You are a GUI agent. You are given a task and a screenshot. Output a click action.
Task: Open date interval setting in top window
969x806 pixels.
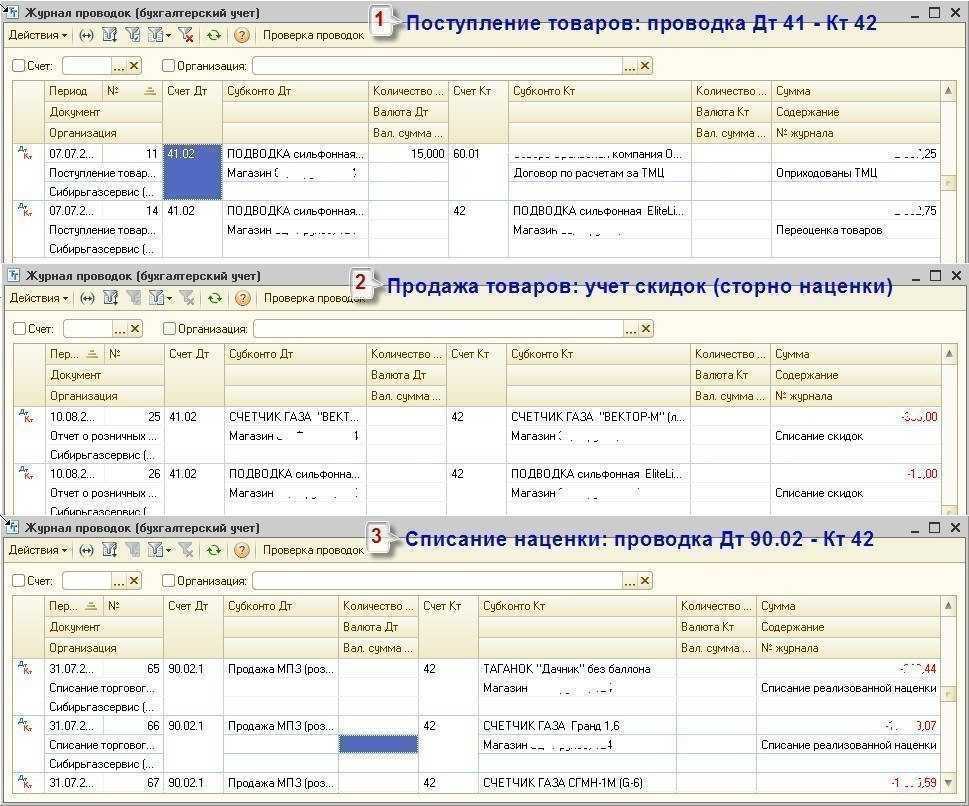(87, 35)
